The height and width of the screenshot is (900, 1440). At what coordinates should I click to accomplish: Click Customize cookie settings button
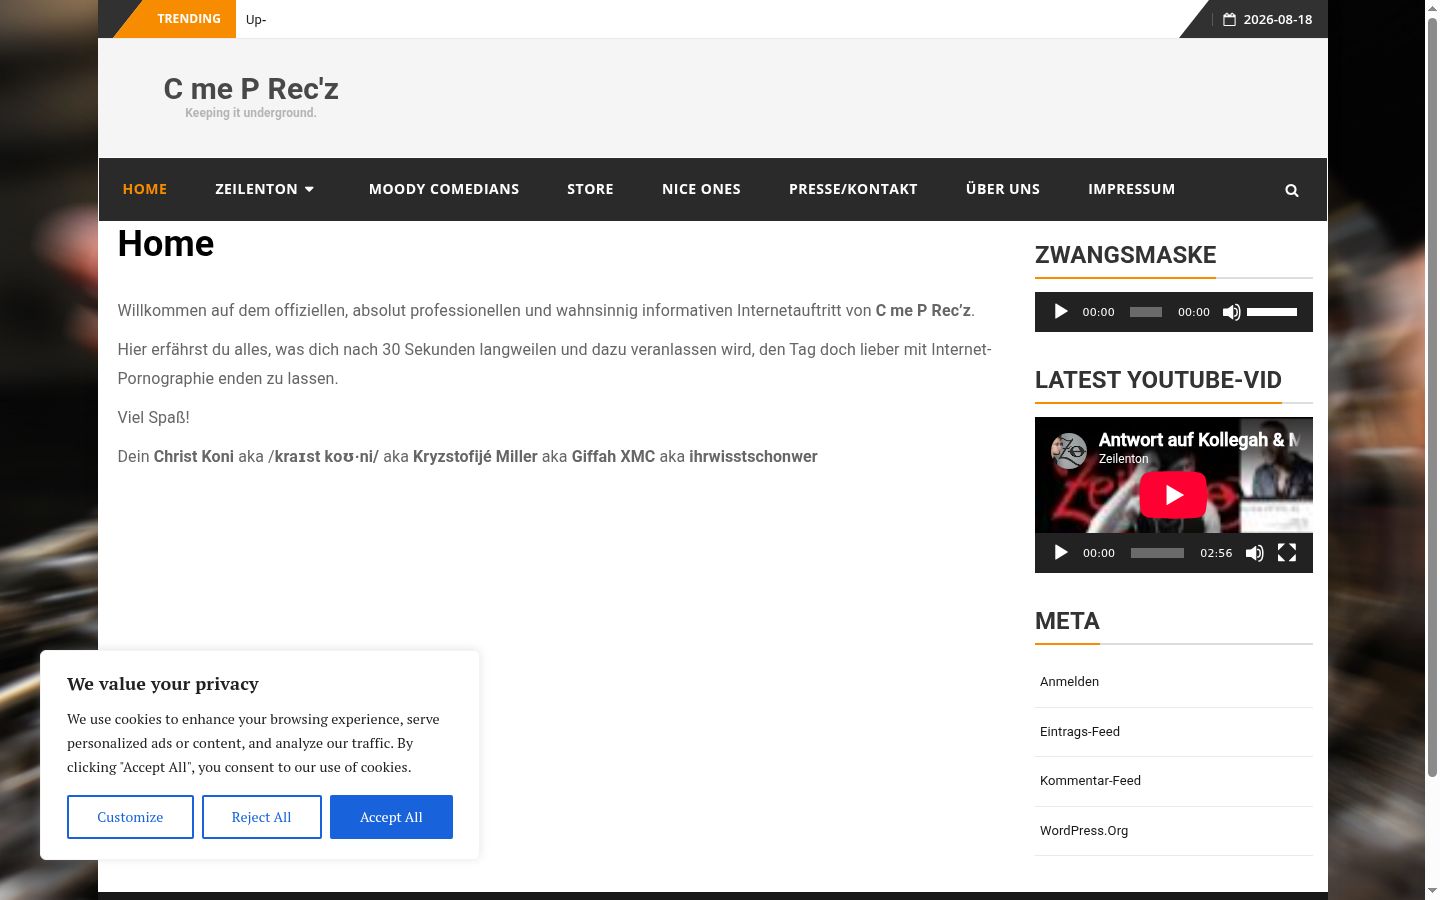click(x=130, y=817)
